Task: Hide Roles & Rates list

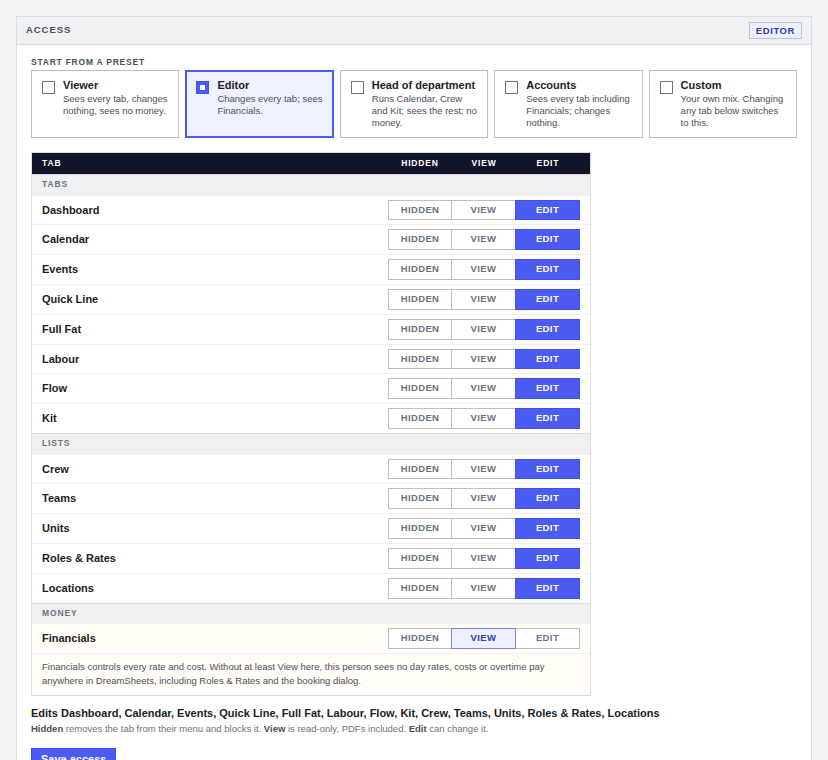Action: (420, 558)
